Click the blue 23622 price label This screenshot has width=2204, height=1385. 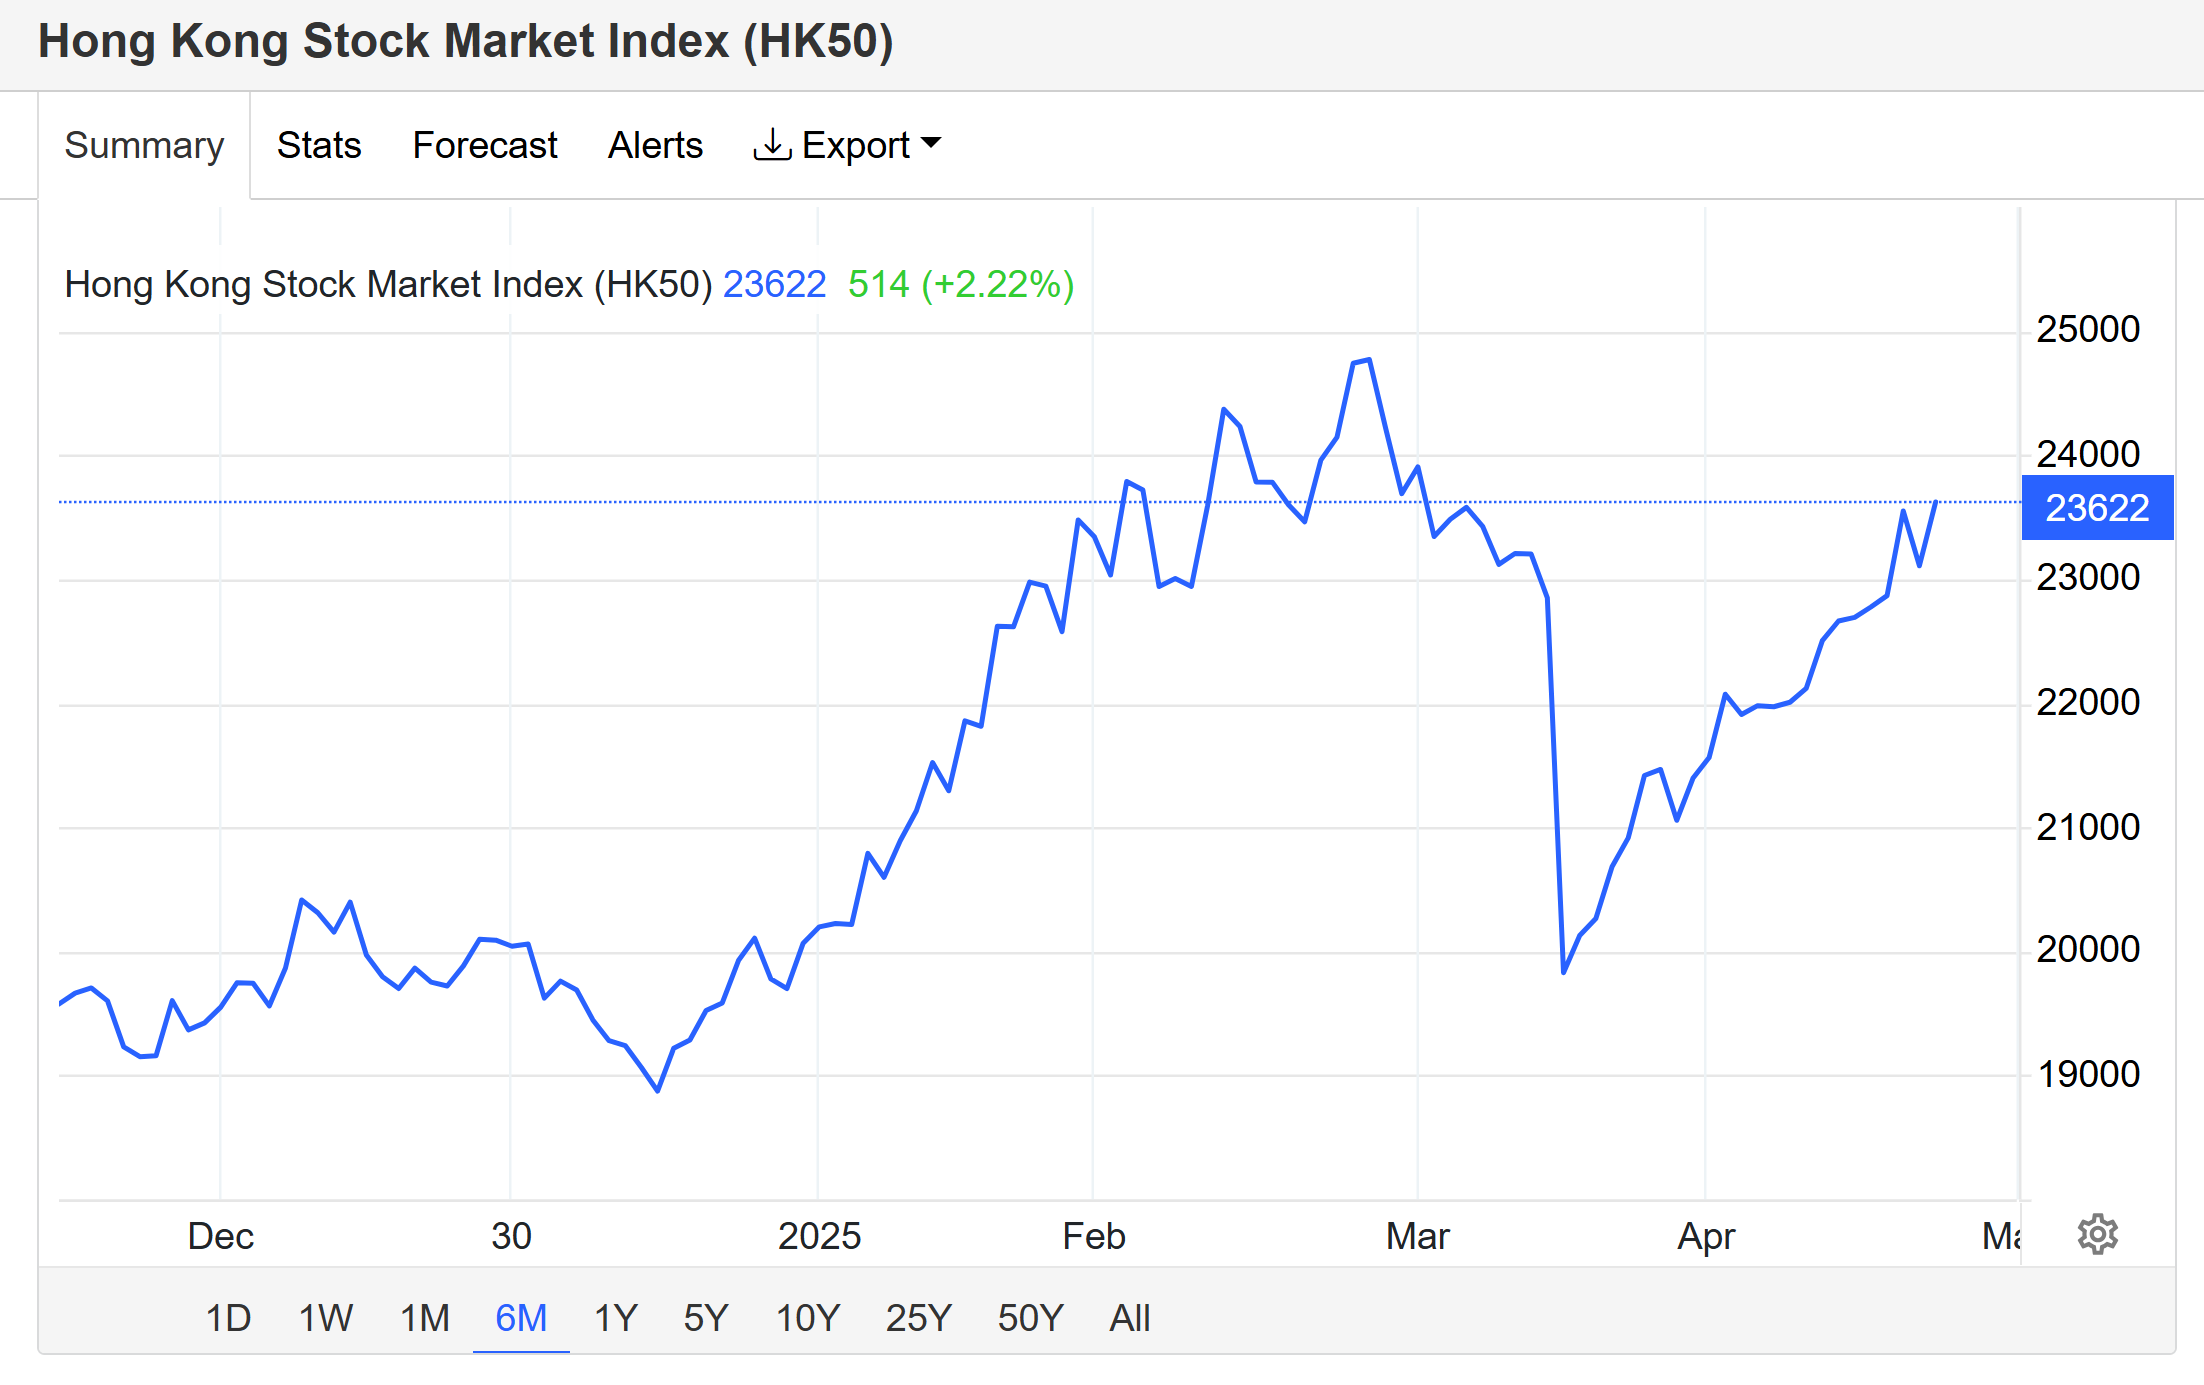pos(2097,508)
